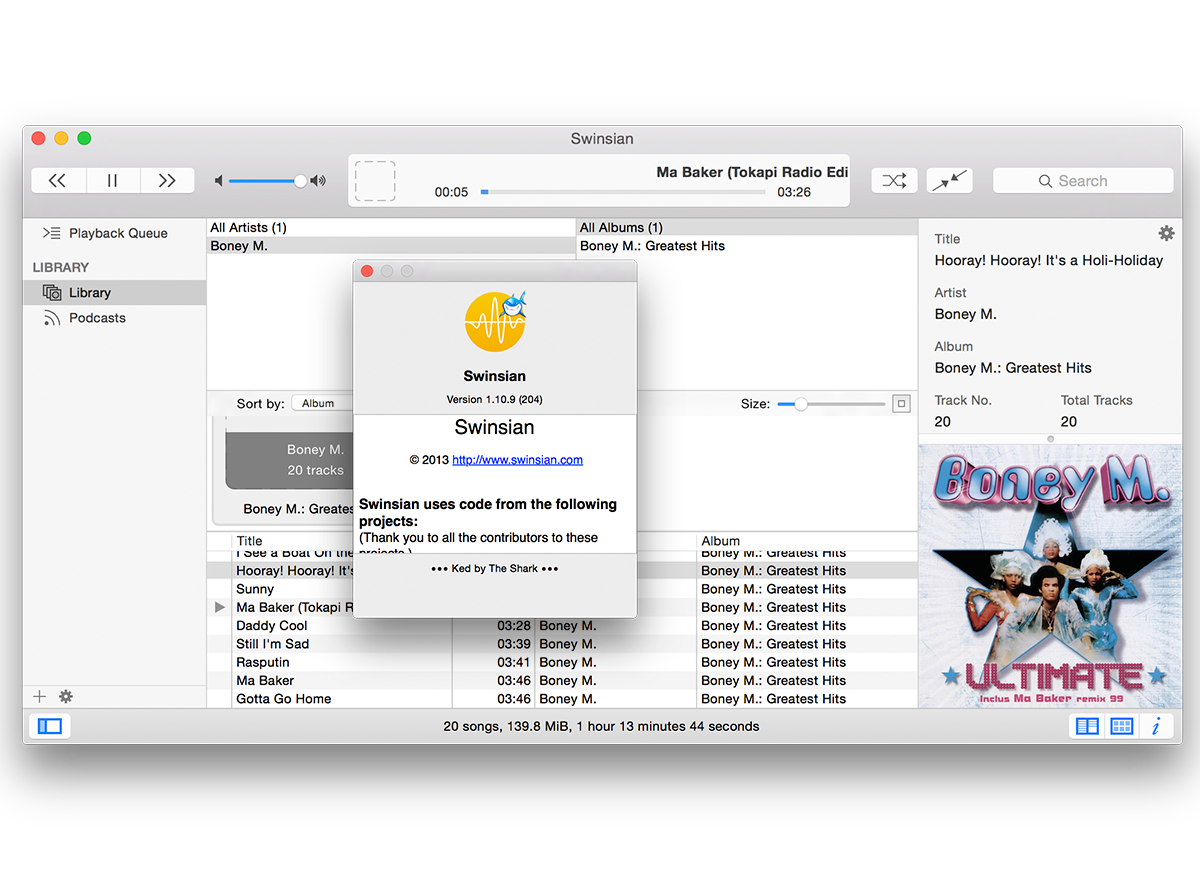Click the empty album art placeholder
Image resolution: width=1200 pixels, height=873 pixels.
click(x=376, y=182)
